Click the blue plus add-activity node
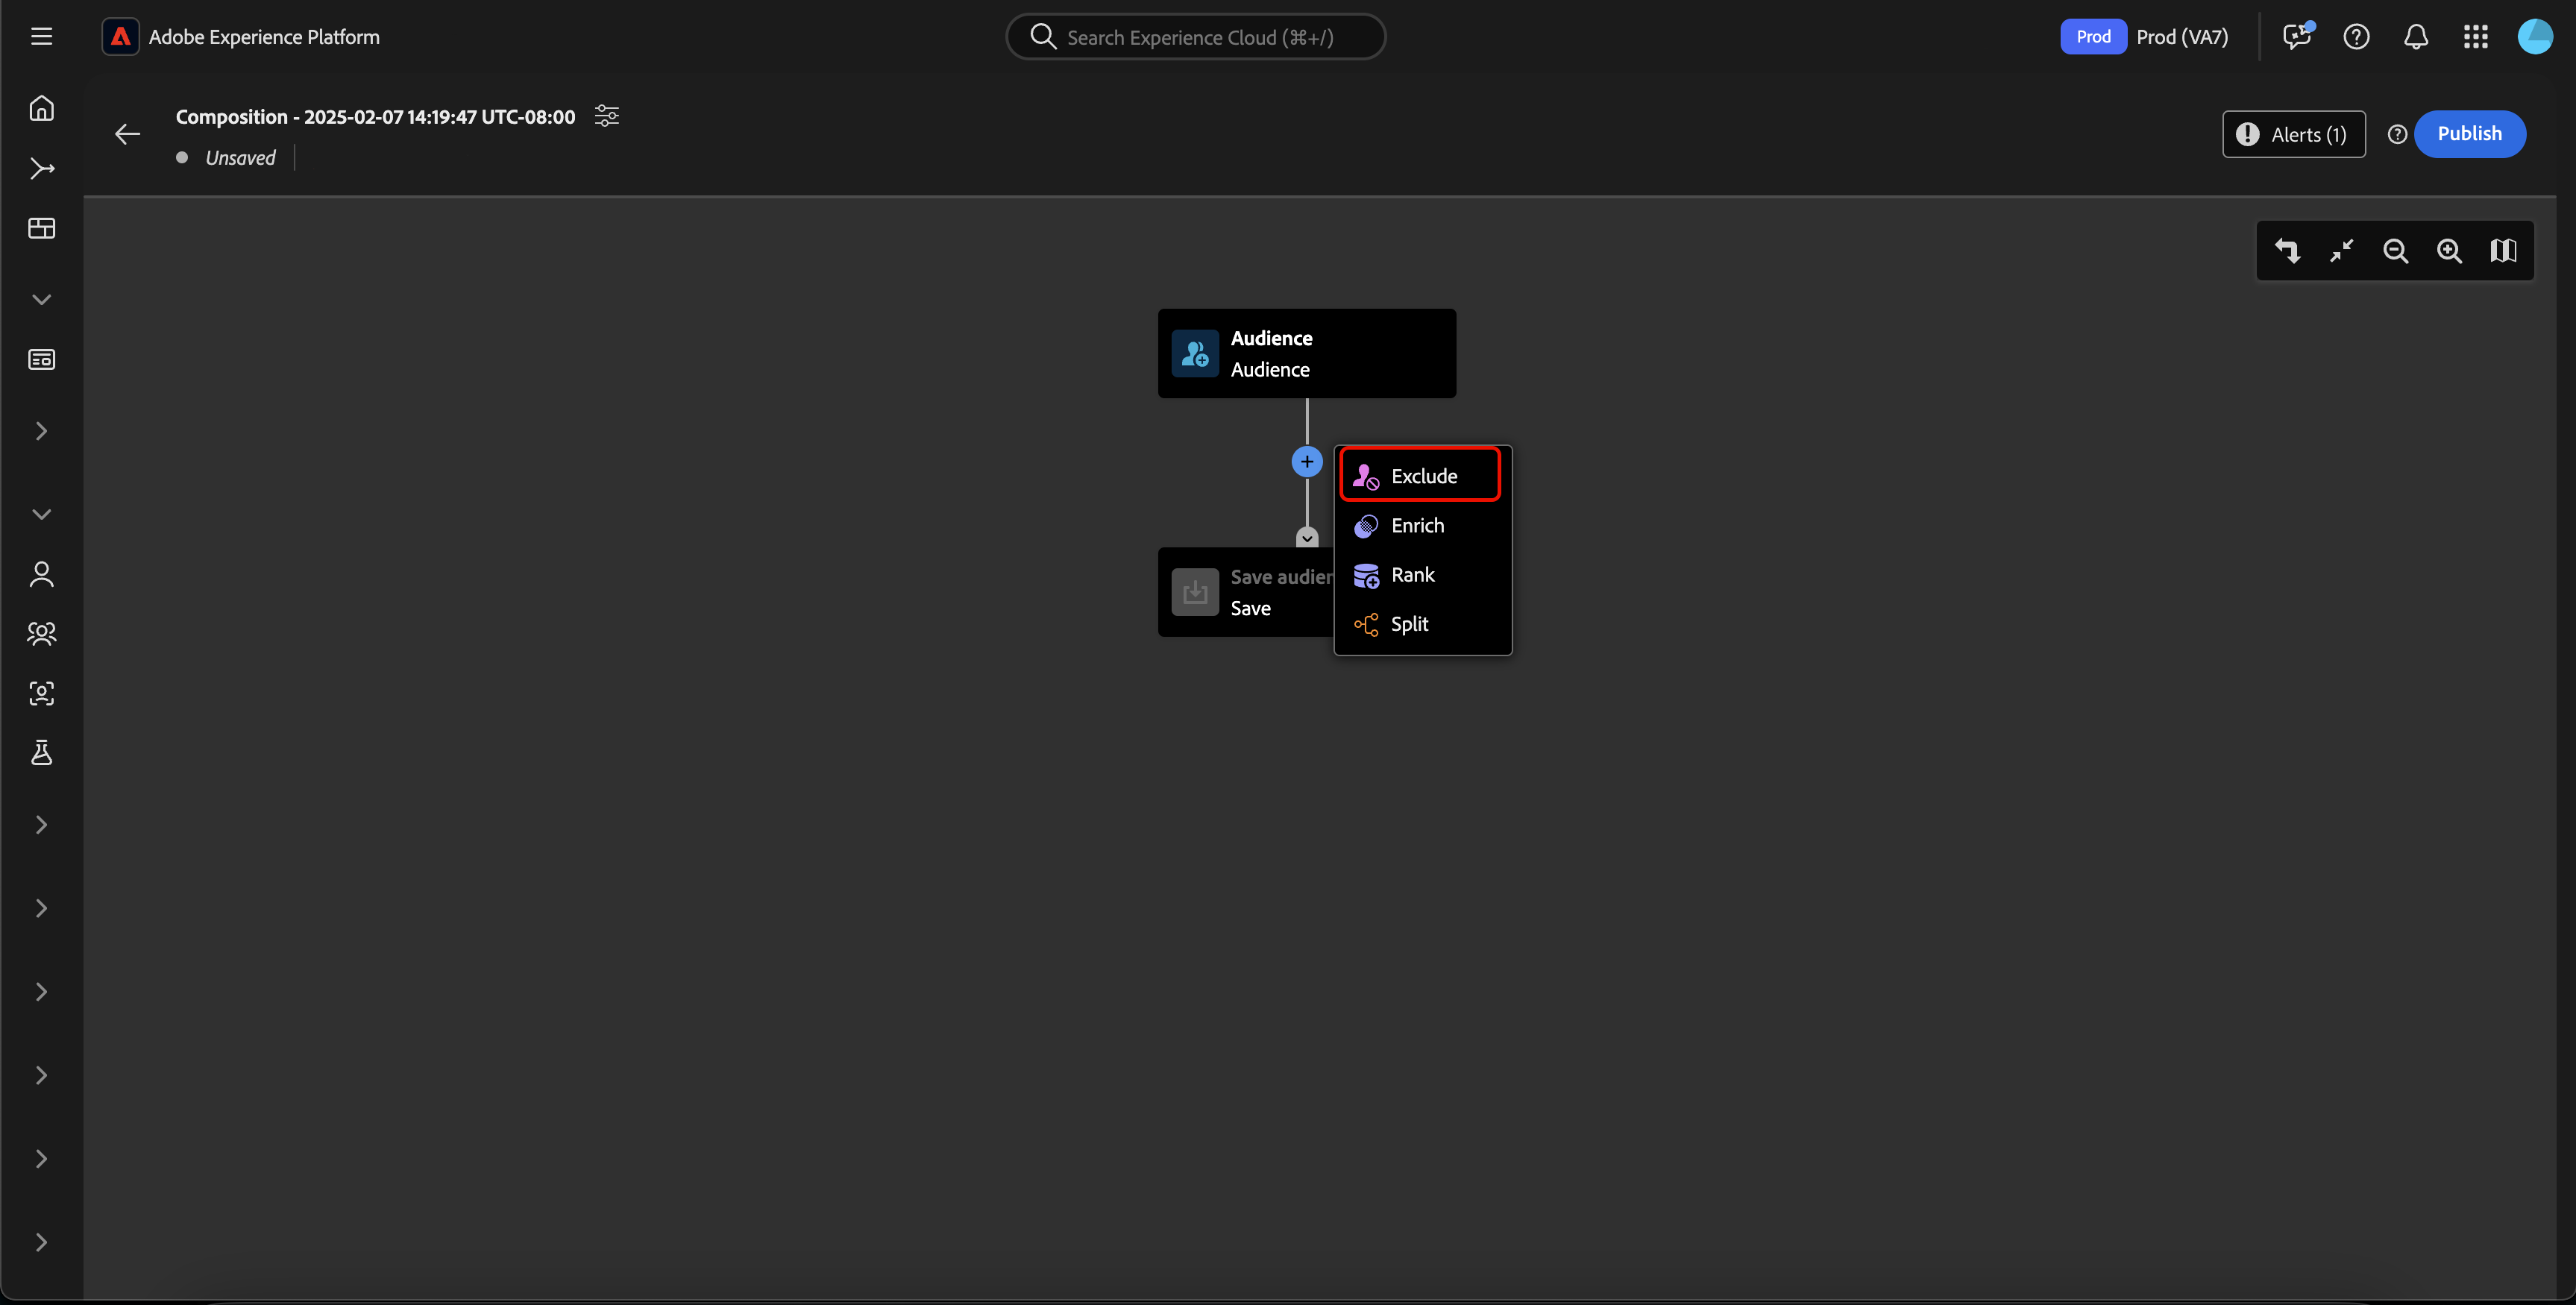 [1306, 462]
